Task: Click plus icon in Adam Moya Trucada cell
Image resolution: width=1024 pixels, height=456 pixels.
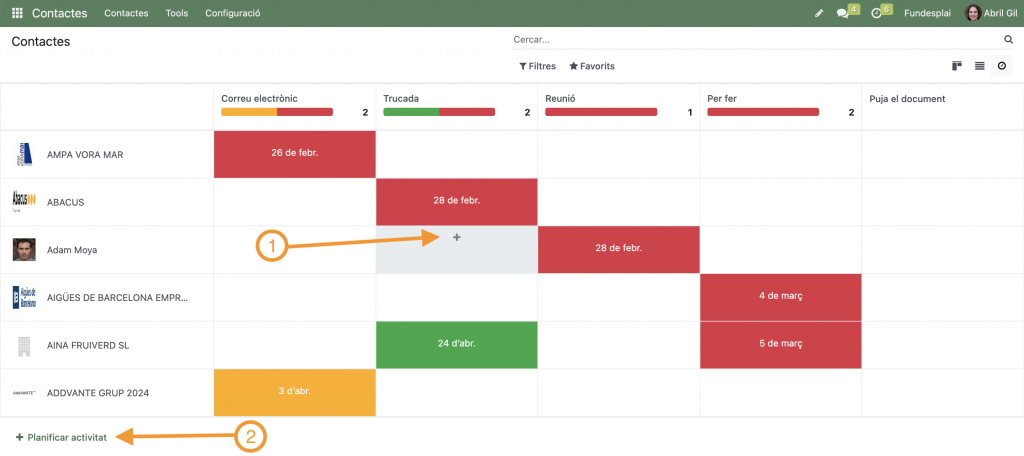Action: point(457,237)
